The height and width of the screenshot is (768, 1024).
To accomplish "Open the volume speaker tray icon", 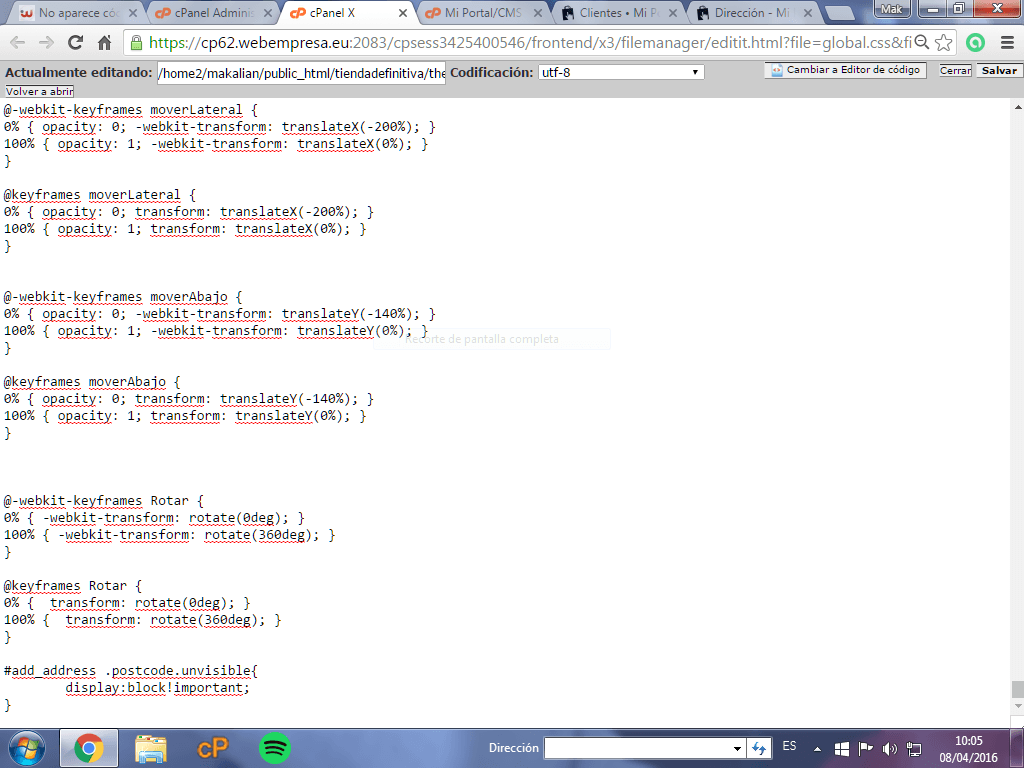I will pos(889,748).
